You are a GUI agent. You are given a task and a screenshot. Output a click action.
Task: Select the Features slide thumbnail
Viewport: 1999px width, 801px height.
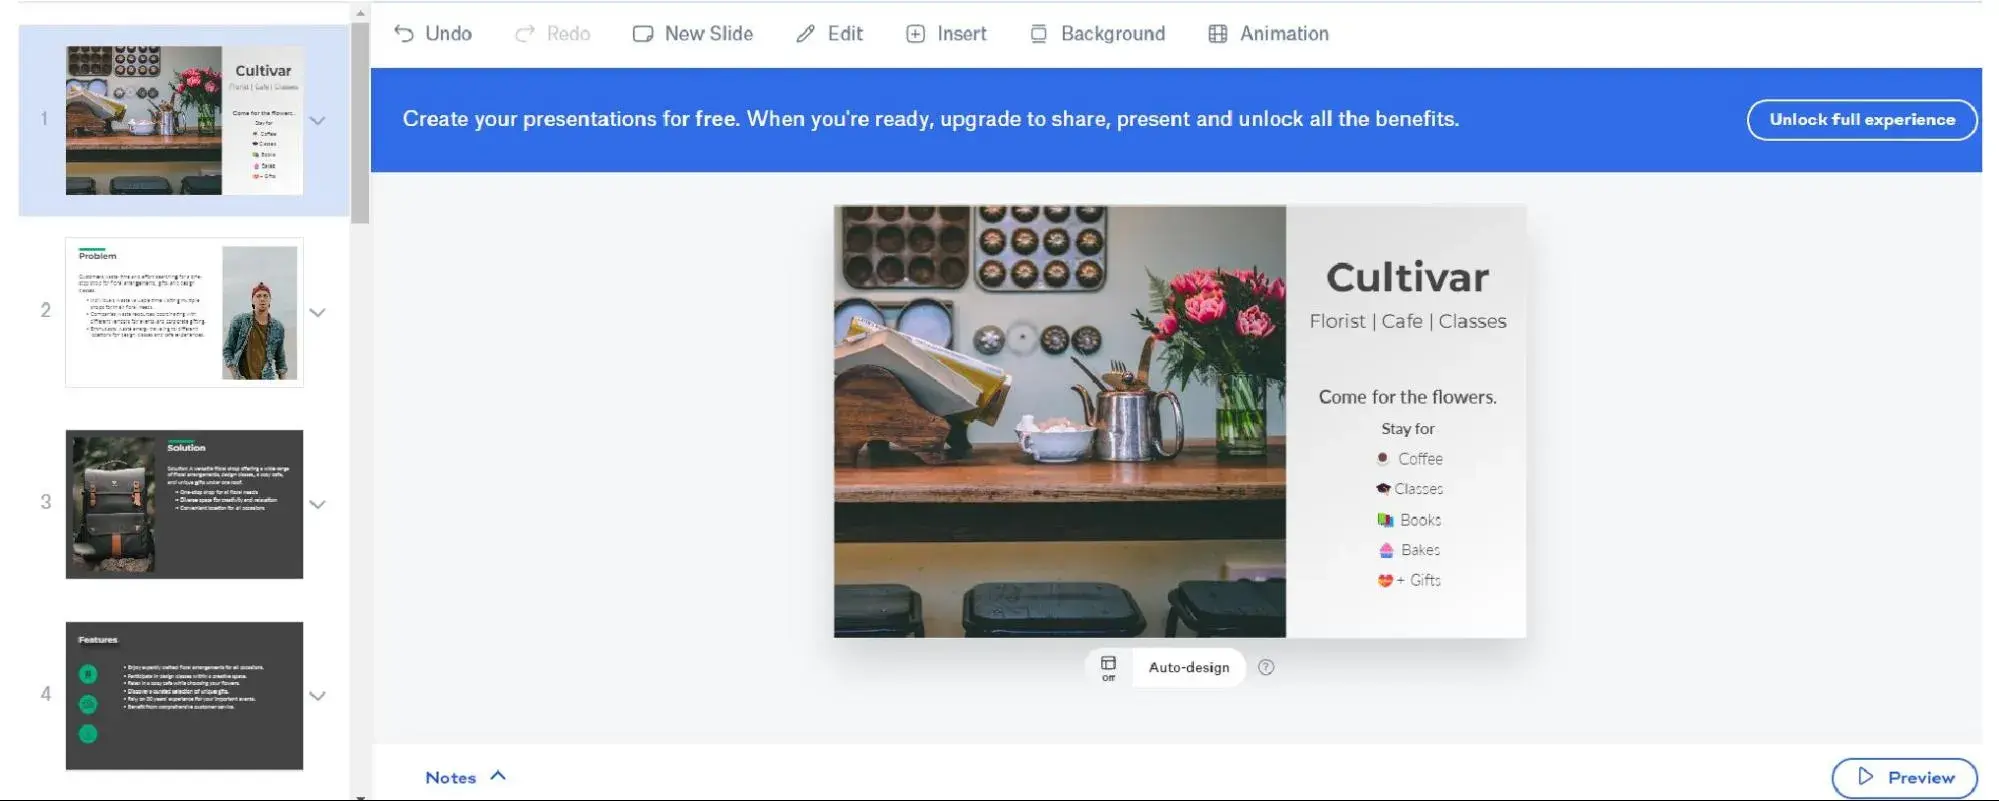tap(184, 696)
